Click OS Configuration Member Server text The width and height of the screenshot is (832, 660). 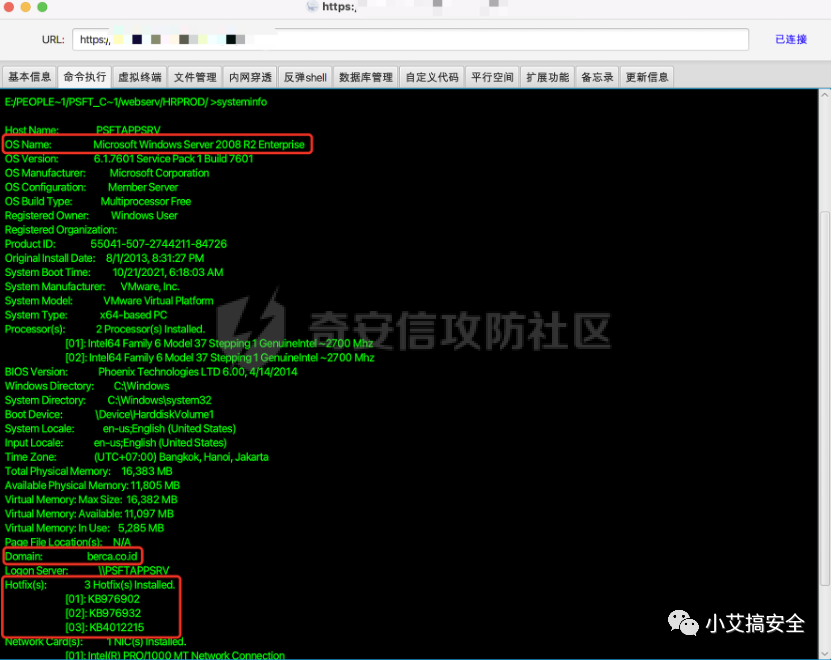click(x=143, y=187)
